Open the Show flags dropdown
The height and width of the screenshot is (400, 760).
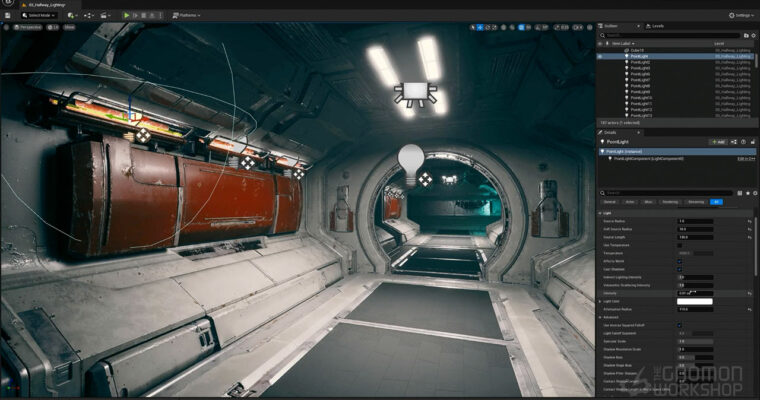[69, 28]
